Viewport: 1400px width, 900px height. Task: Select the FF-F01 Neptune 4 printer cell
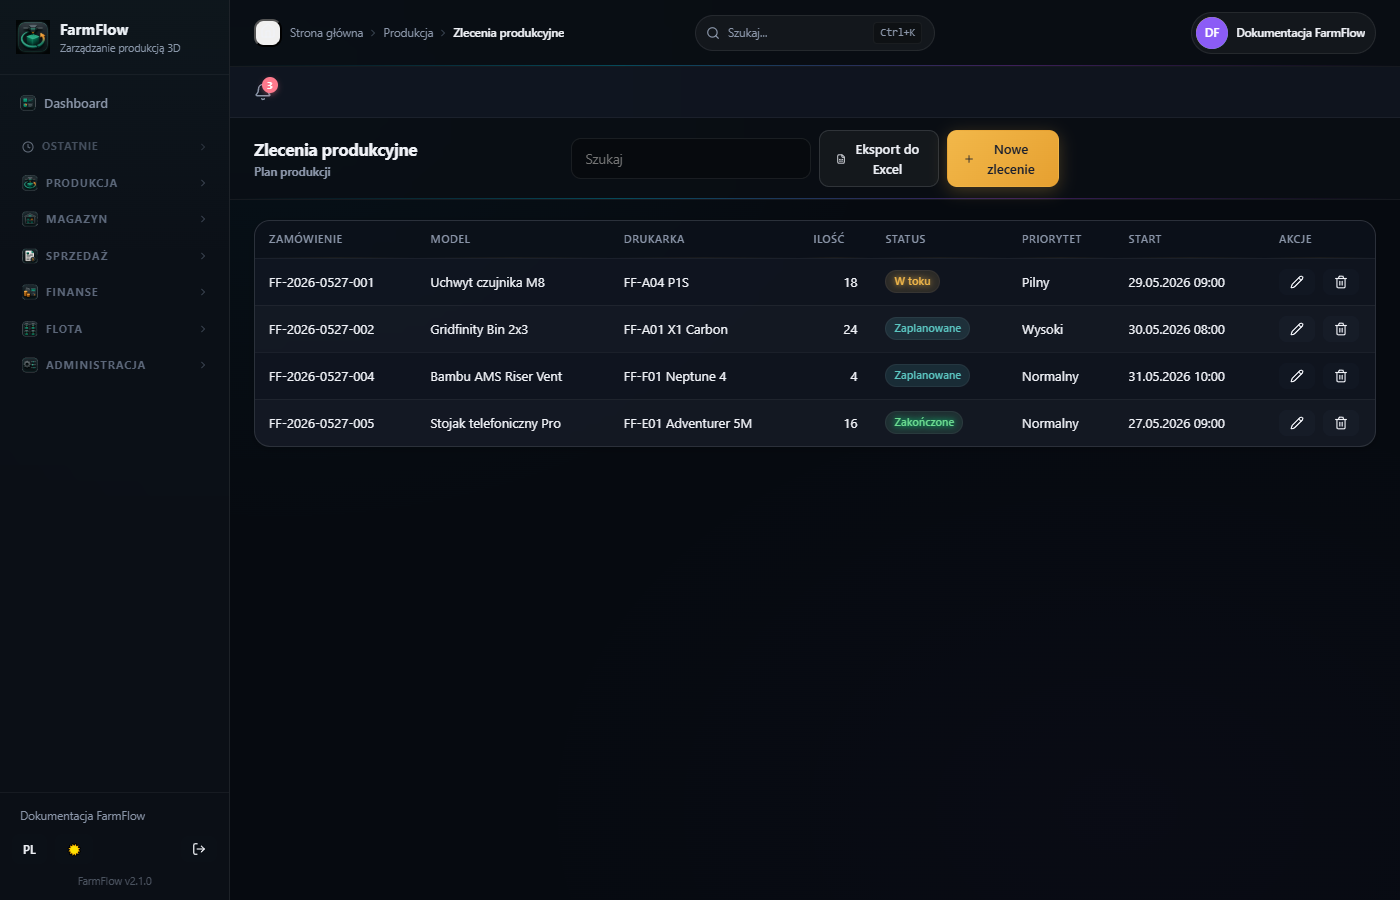click(x=675, y=376)
